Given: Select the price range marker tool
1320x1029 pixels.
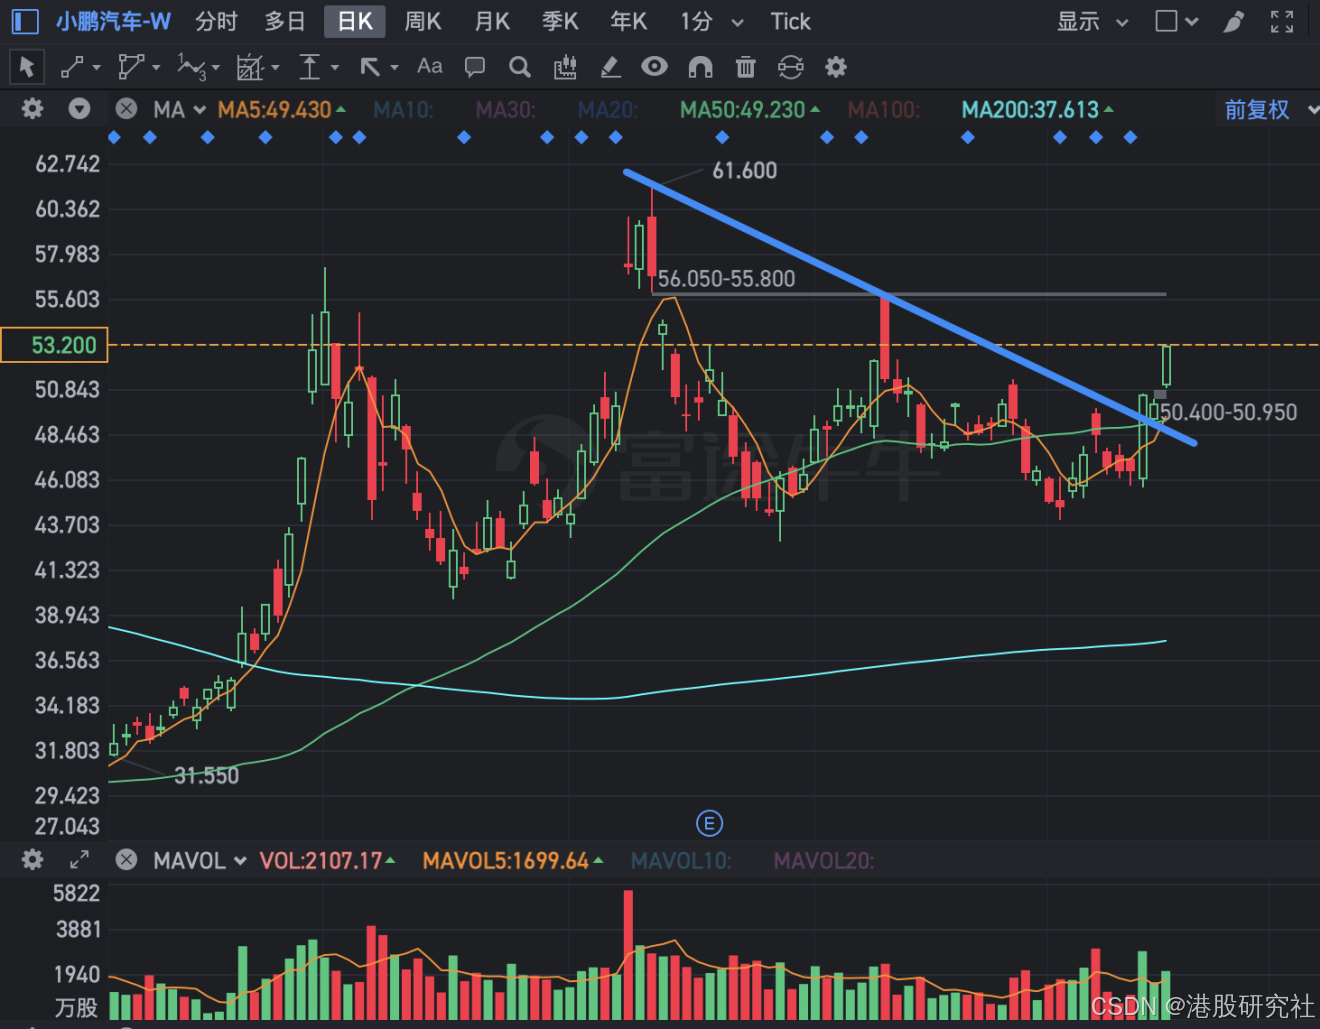Looking at the screenshot, I should [x=310, y=67].
